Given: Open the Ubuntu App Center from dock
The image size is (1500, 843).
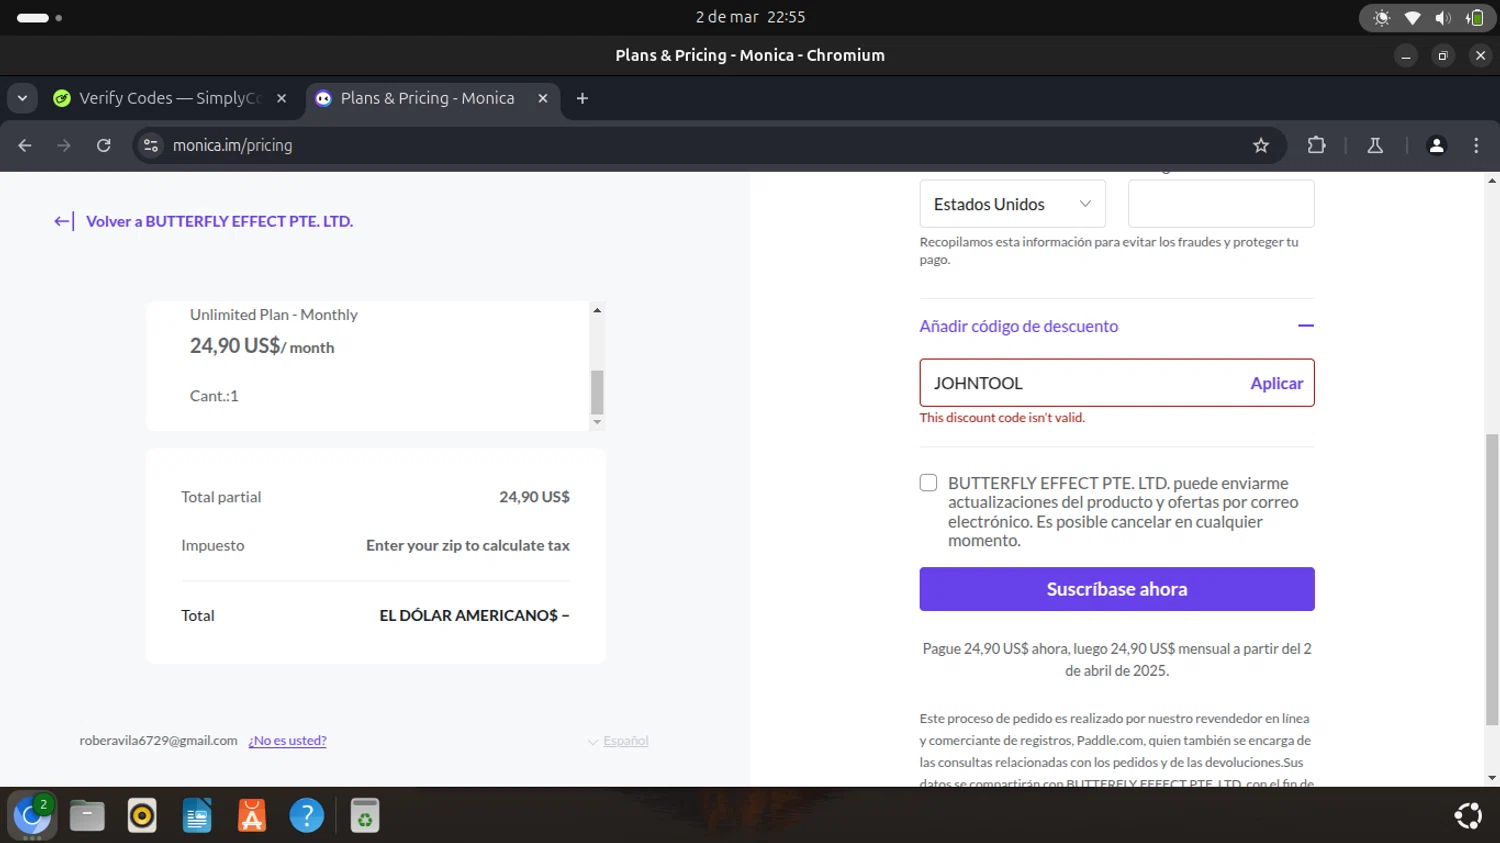Looking at the screenshot, I should coord(252,816).
